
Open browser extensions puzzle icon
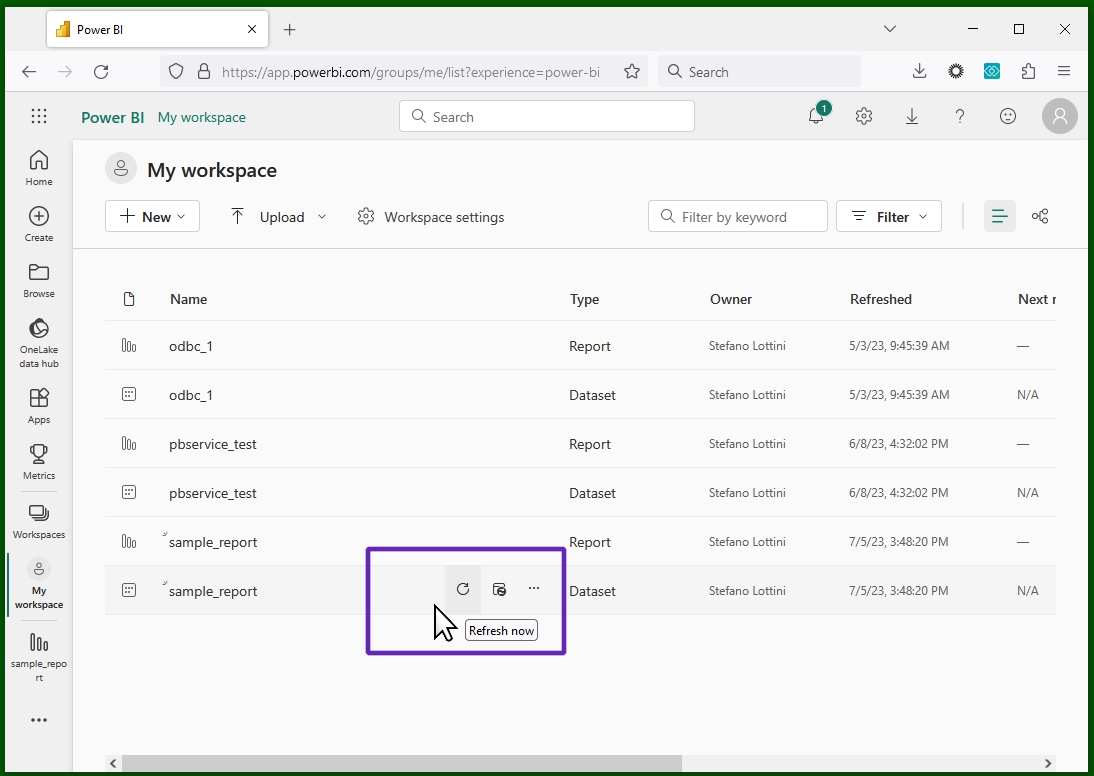(x=1028, y=71)
